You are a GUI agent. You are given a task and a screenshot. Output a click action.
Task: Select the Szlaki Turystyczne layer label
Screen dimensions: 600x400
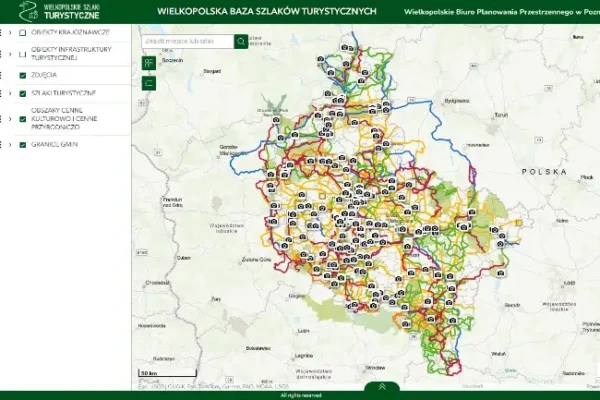(x=64, y=93)
